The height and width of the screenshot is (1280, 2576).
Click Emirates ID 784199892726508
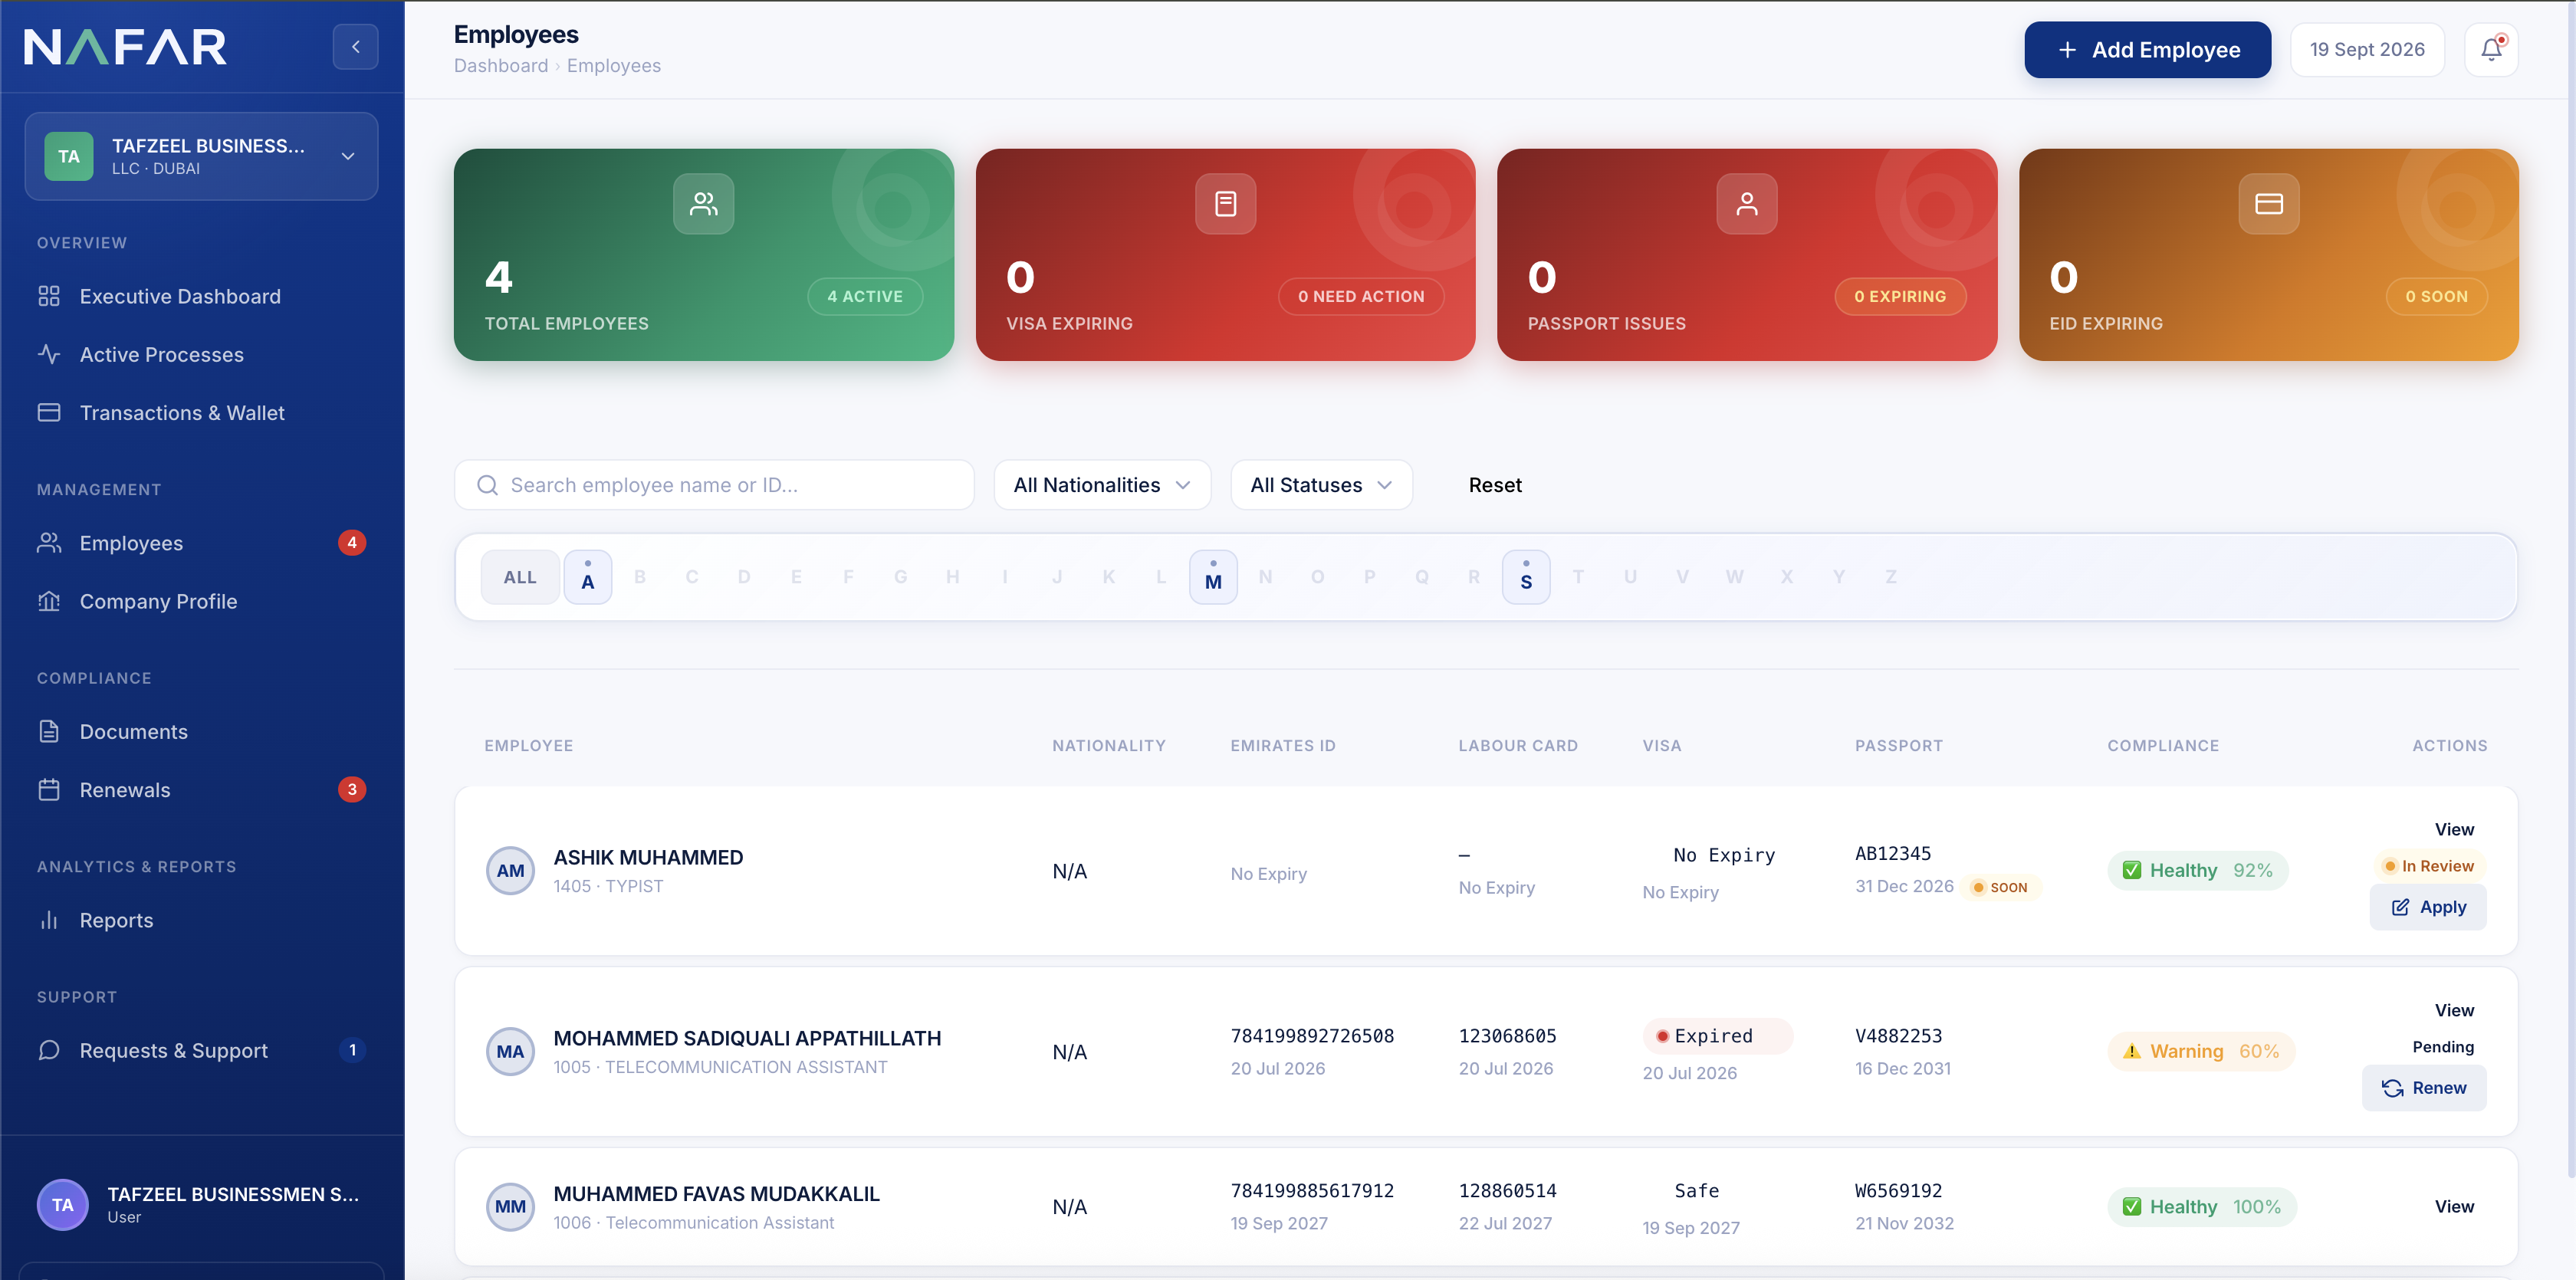click(1312, 1036)
